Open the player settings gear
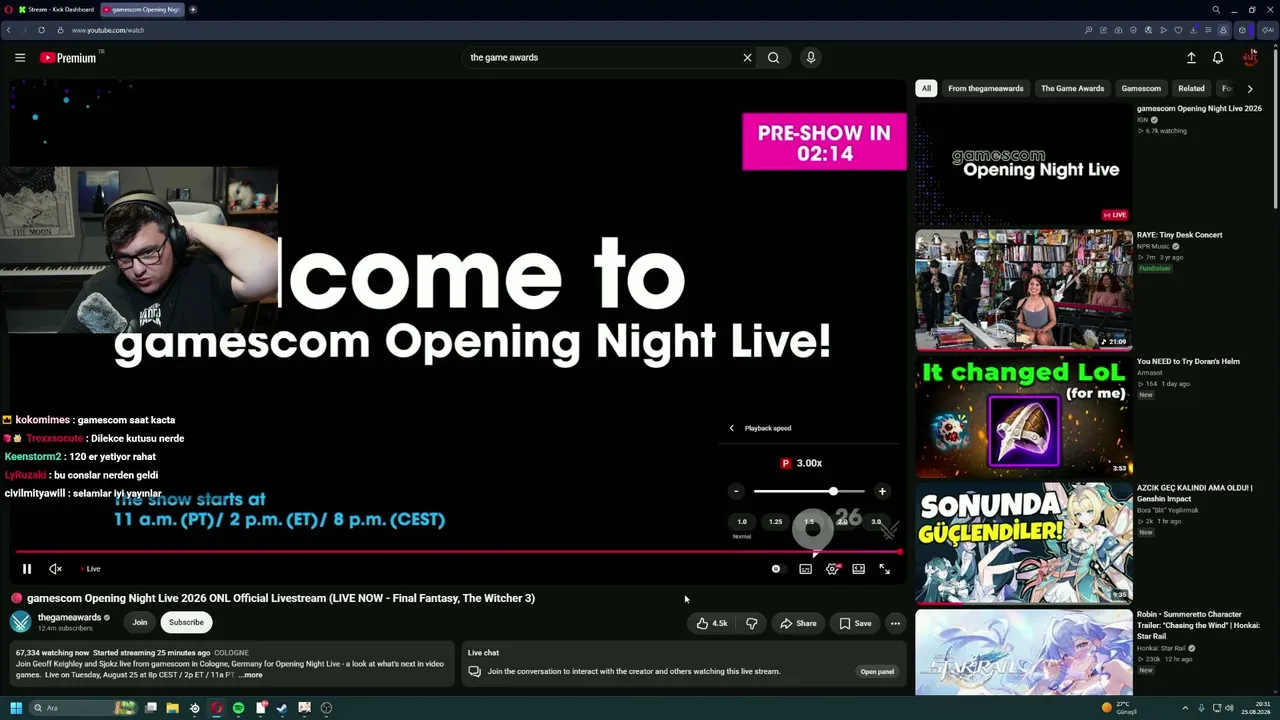 click(832, 569)
